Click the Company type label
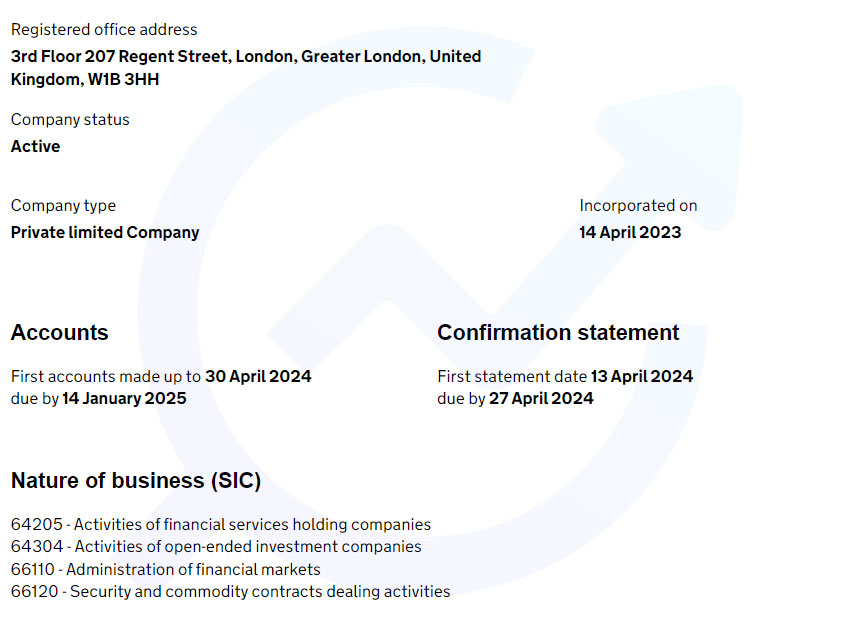The image size is (852, 626). tap(63, 206)
